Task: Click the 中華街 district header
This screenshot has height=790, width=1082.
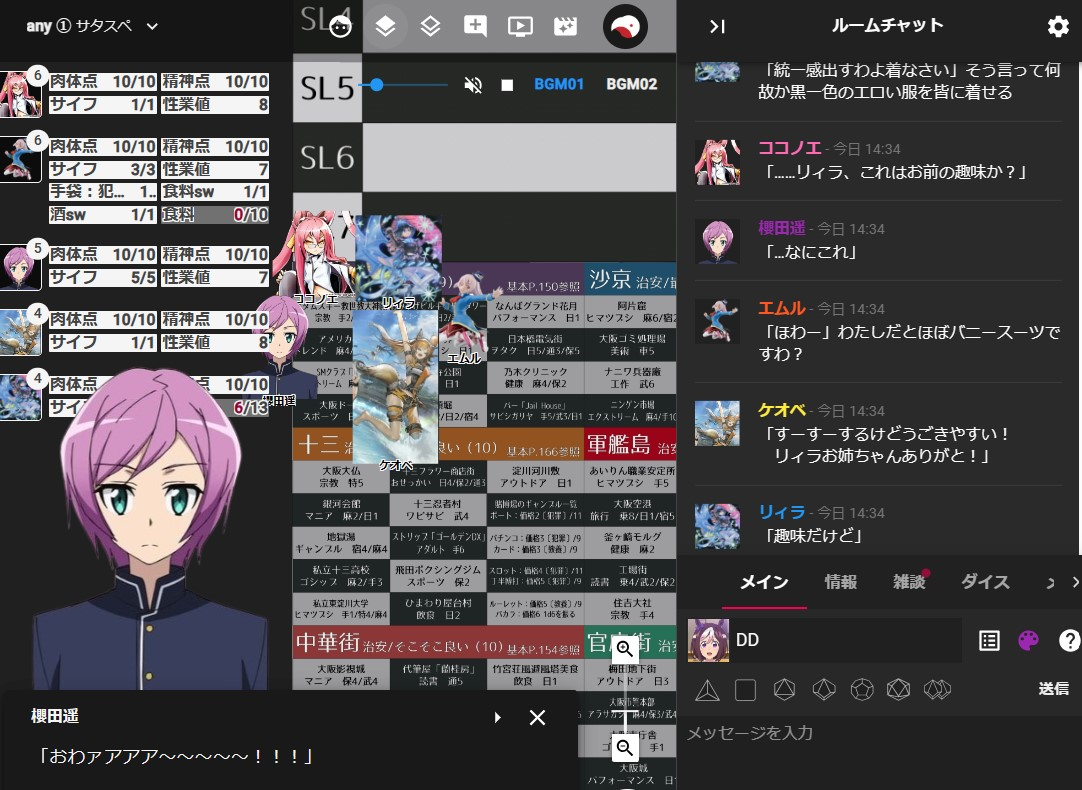Action: pyautogui.click(x=438, y=642)
